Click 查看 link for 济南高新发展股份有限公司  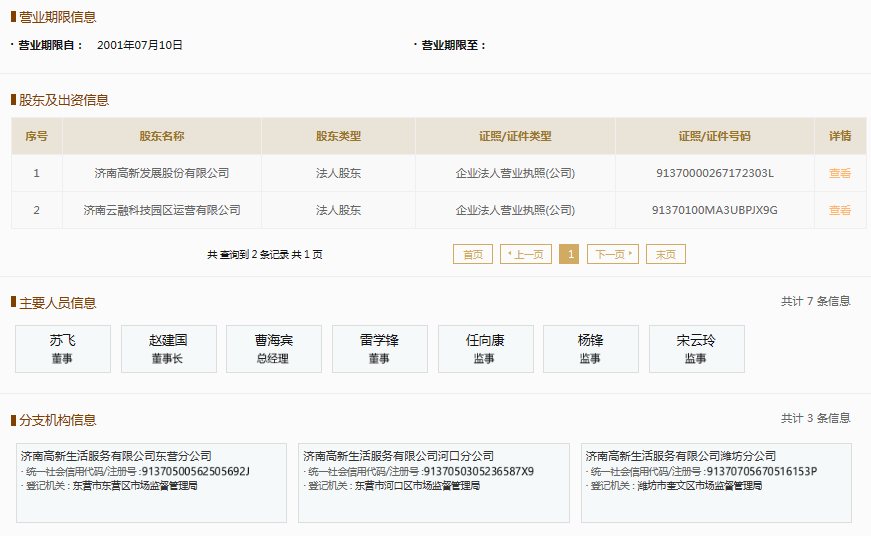pos(839,173)
